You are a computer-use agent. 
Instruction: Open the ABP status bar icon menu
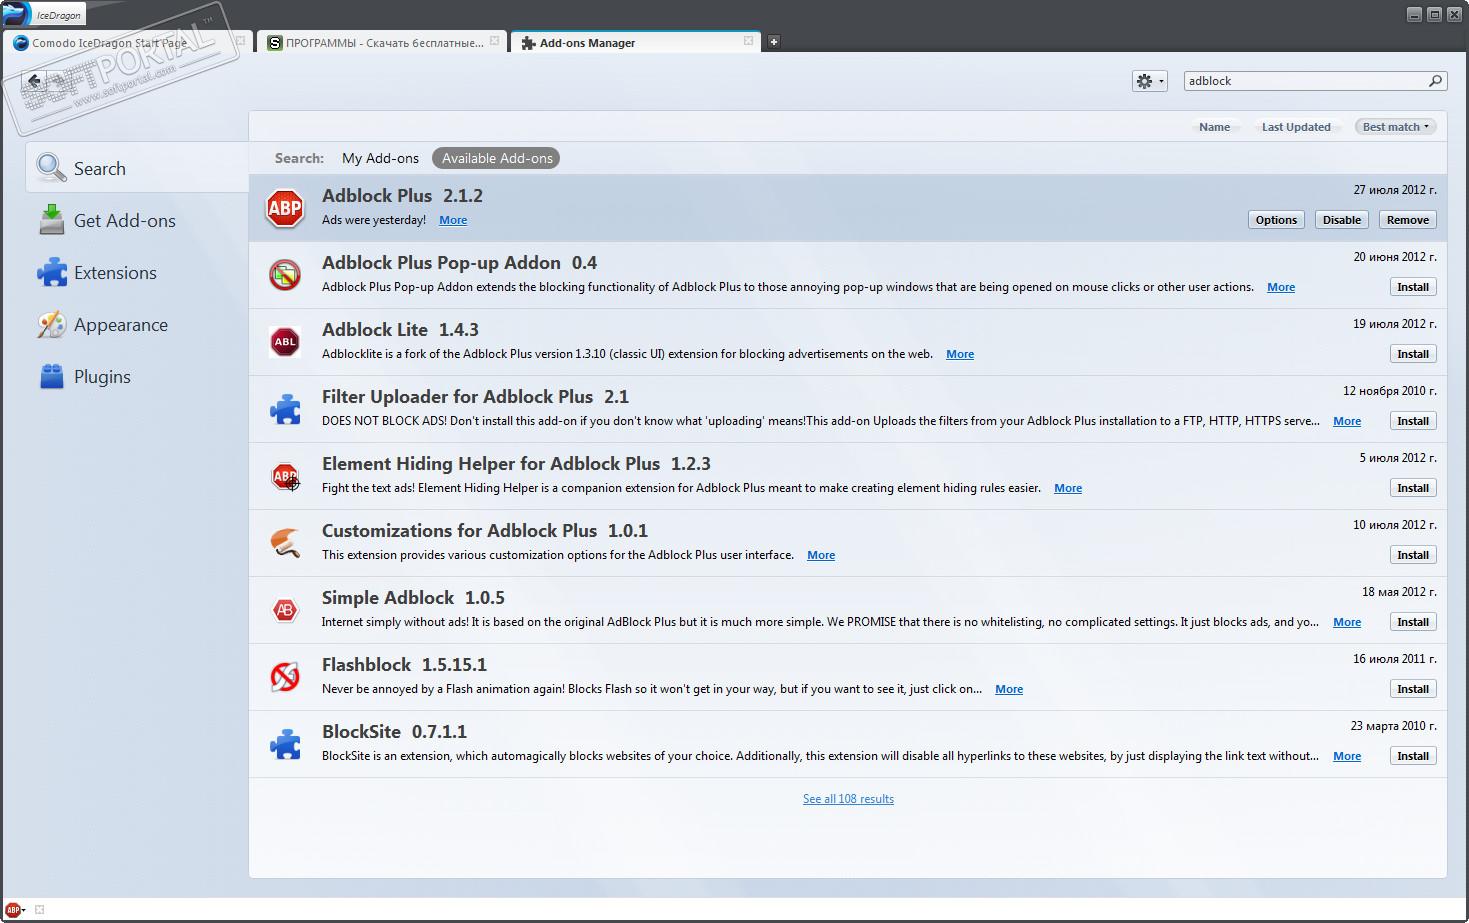tap(15, 910)
